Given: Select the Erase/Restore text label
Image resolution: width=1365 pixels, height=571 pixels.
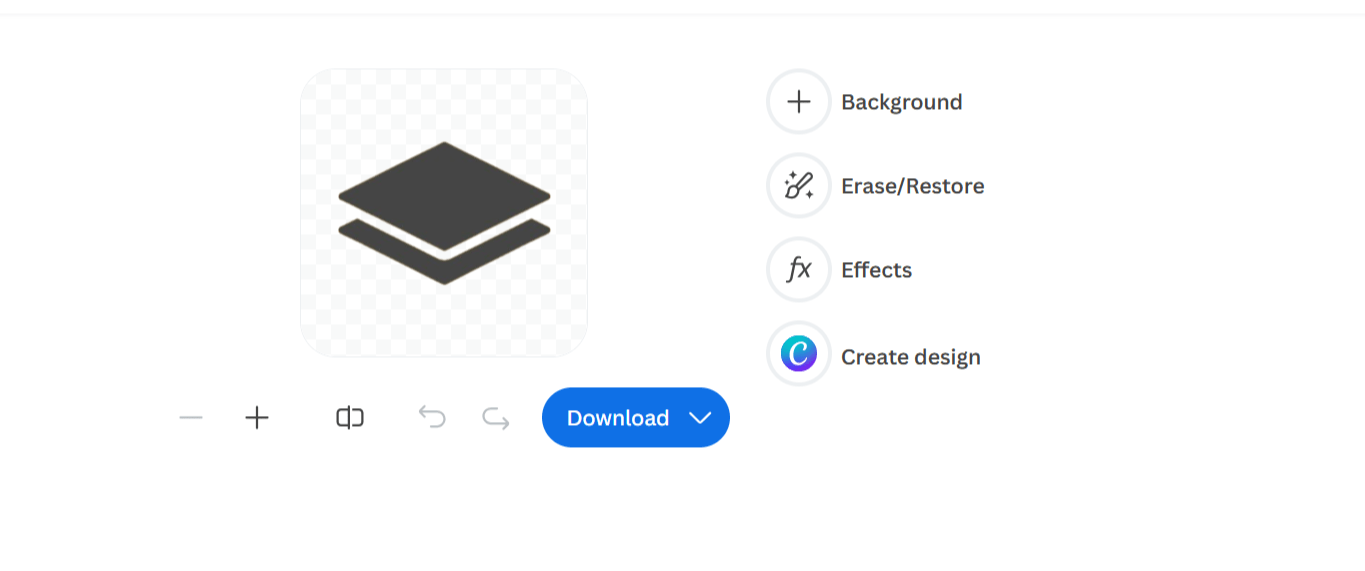Looking at the screenshot, I should click(912, 186).
